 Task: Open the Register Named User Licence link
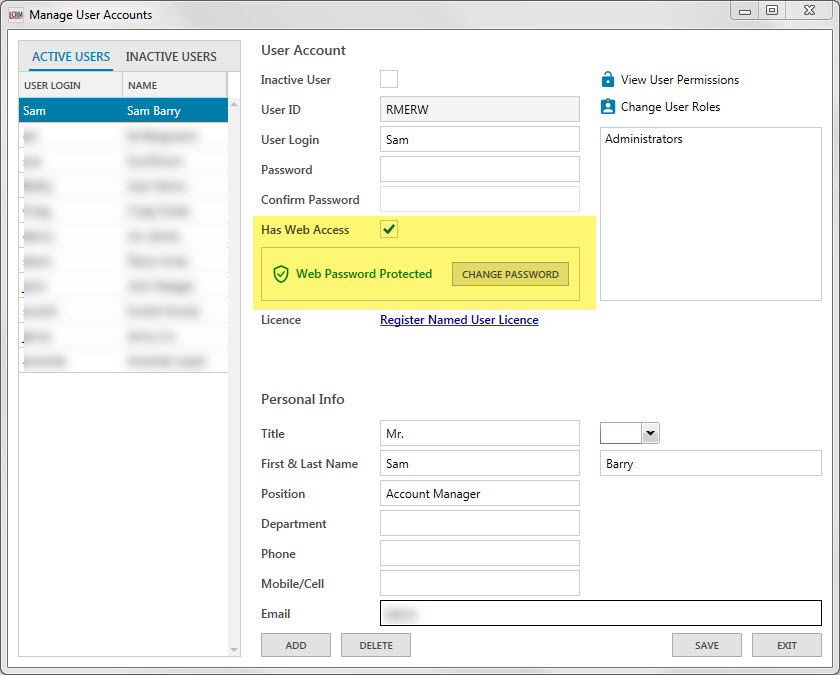coord(459,320)
